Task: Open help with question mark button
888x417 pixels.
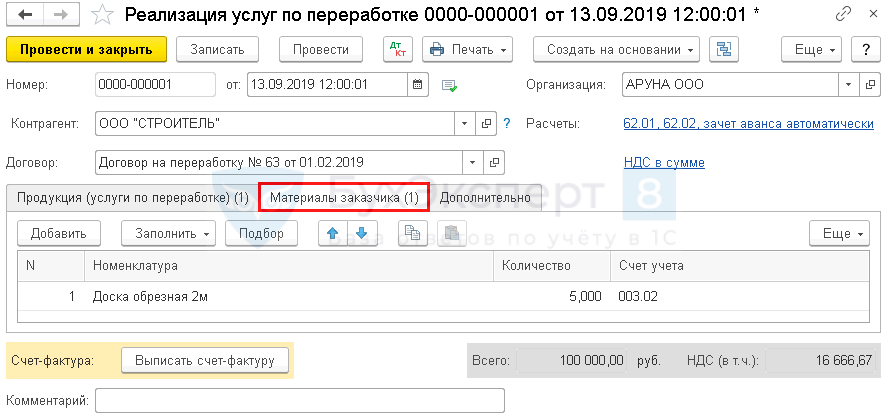Action: pos(863,49)
